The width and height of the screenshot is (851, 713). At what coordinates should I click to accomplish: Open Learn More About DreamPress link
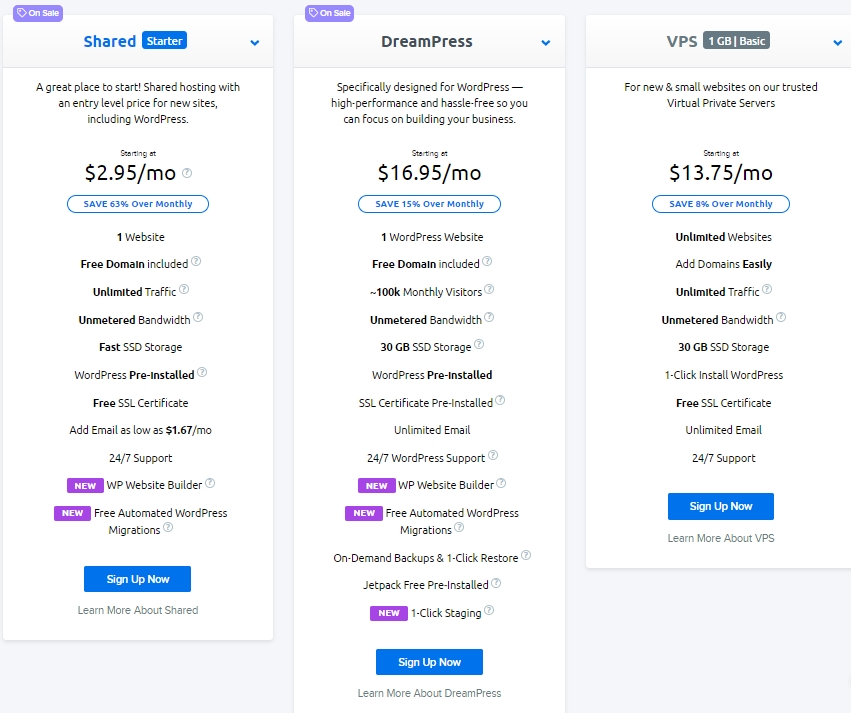coord(429,693)
